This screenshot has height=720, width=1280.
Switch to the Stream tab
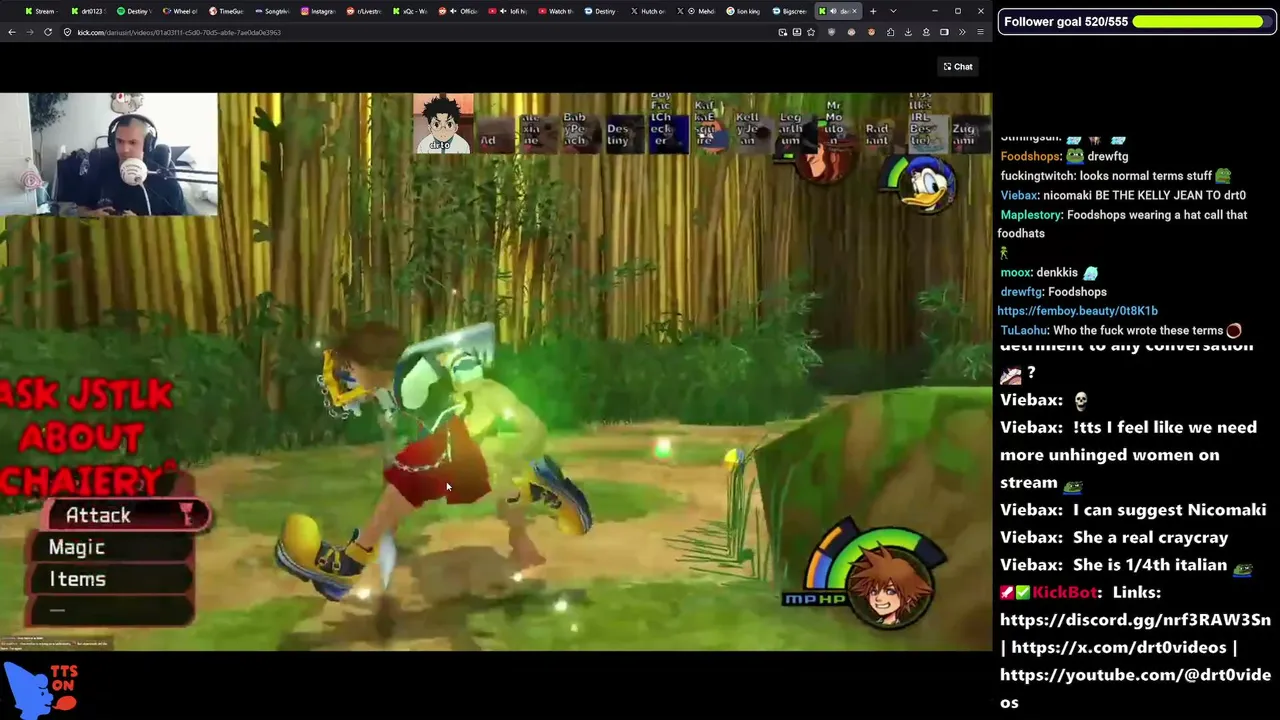(40, 11)
